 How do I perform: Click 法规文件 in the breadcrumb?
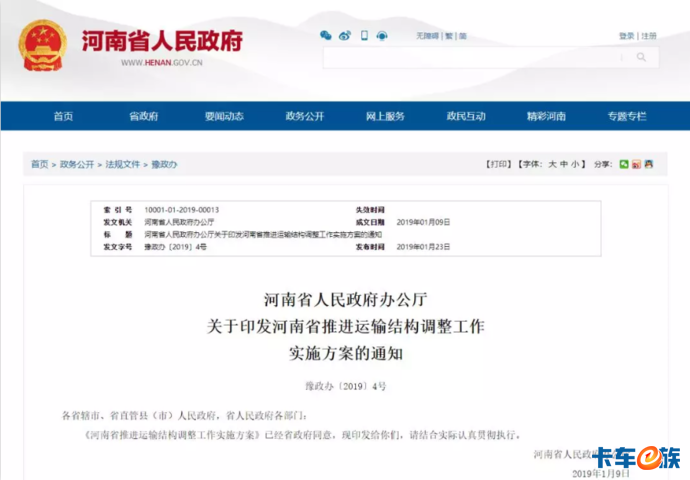click(x=122, y=164)
